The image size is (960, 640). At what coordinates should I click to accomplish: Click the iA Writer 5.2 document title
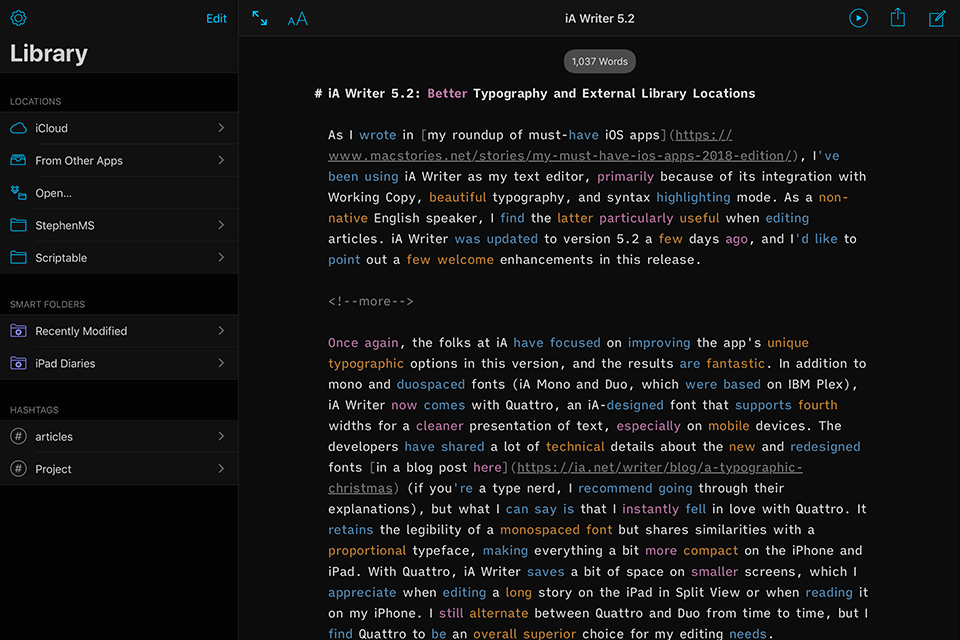599,18
